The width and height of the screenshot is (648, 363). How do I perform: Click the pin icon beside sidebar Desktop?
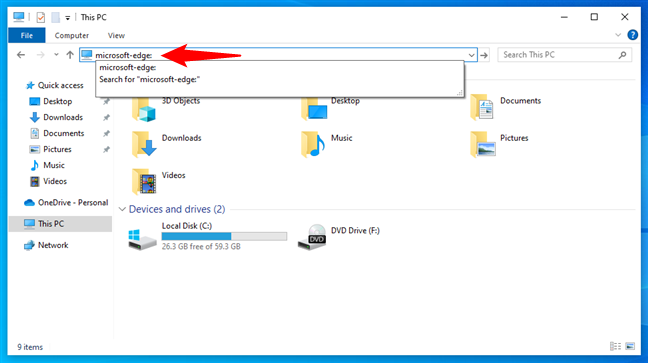click(x=106, y=101)
